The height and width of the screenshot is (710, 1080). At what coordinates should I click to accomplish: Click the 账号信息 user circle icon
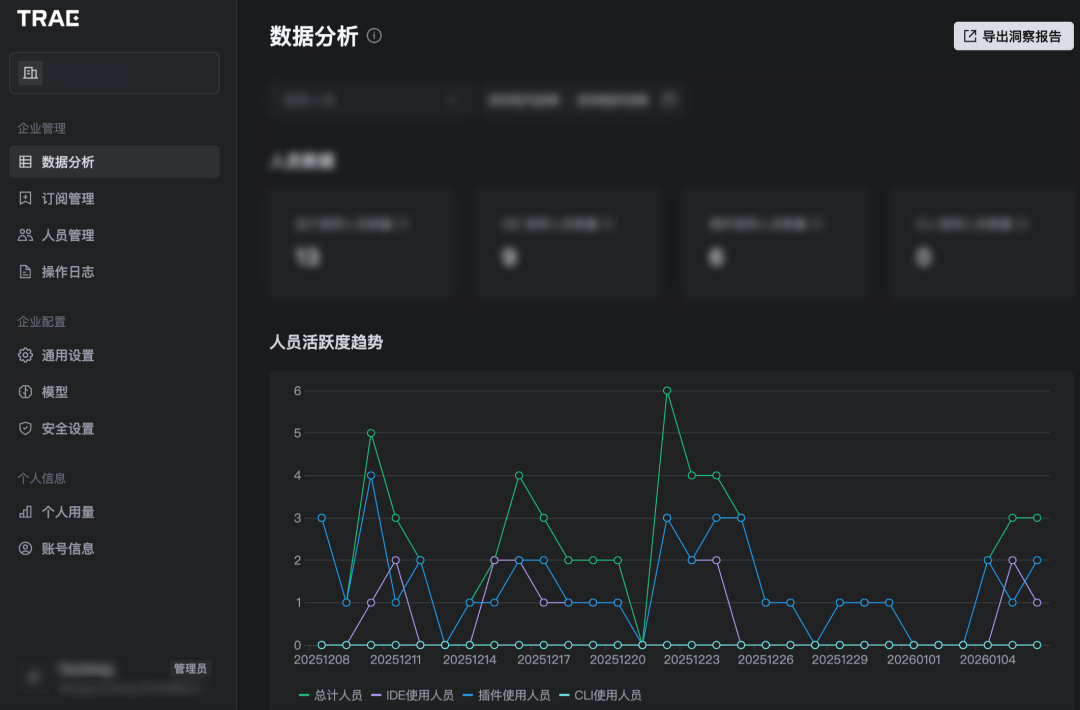click(x=25, y=548)
